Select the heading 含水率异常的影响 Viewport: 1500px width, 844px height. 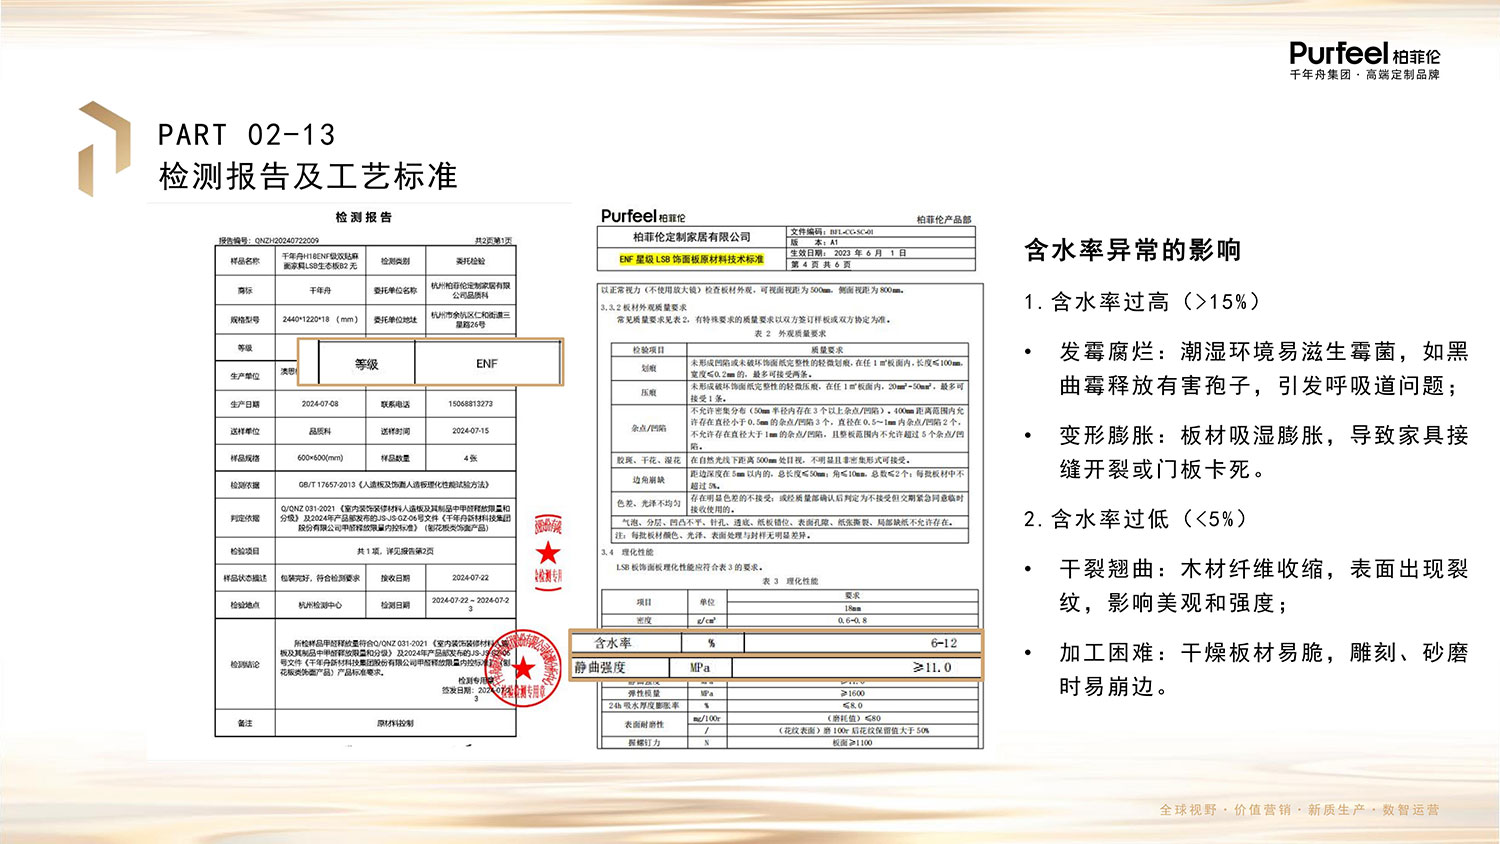click(1133, 250)
